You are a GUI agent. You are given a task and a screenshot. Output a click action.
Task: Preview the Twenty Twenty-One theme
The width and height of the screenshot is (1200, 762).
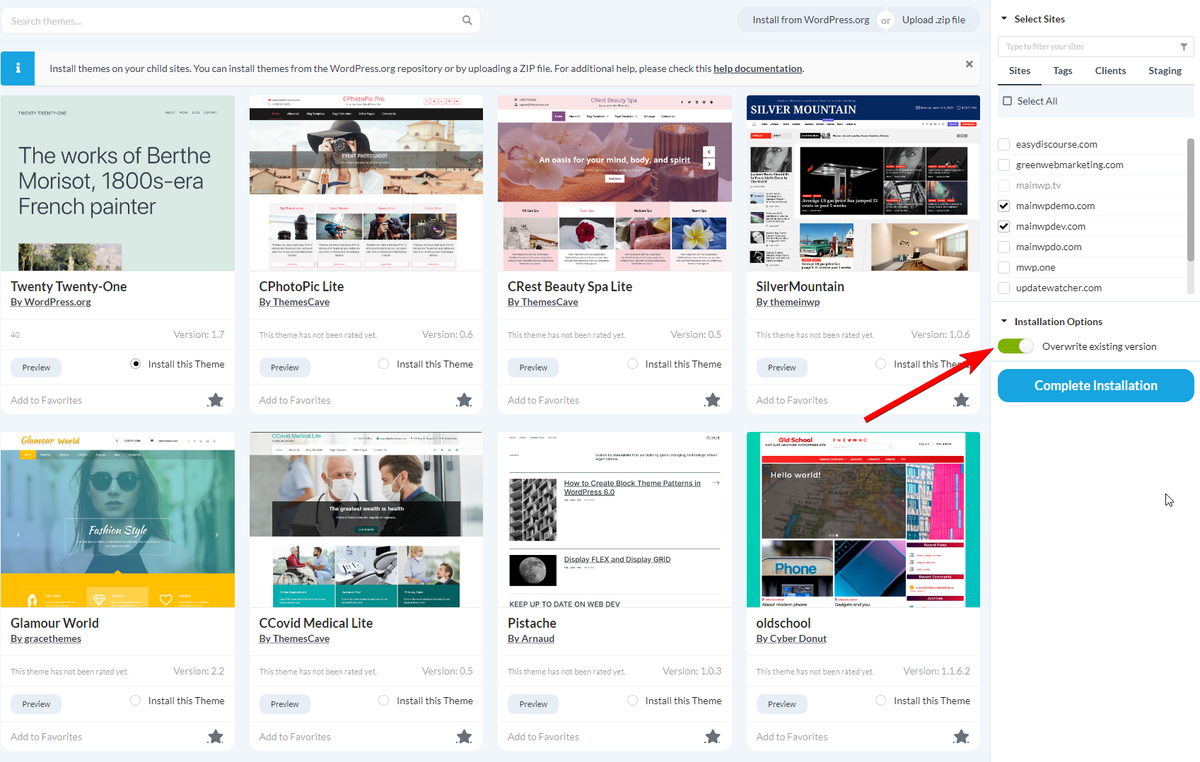point(36,368)
